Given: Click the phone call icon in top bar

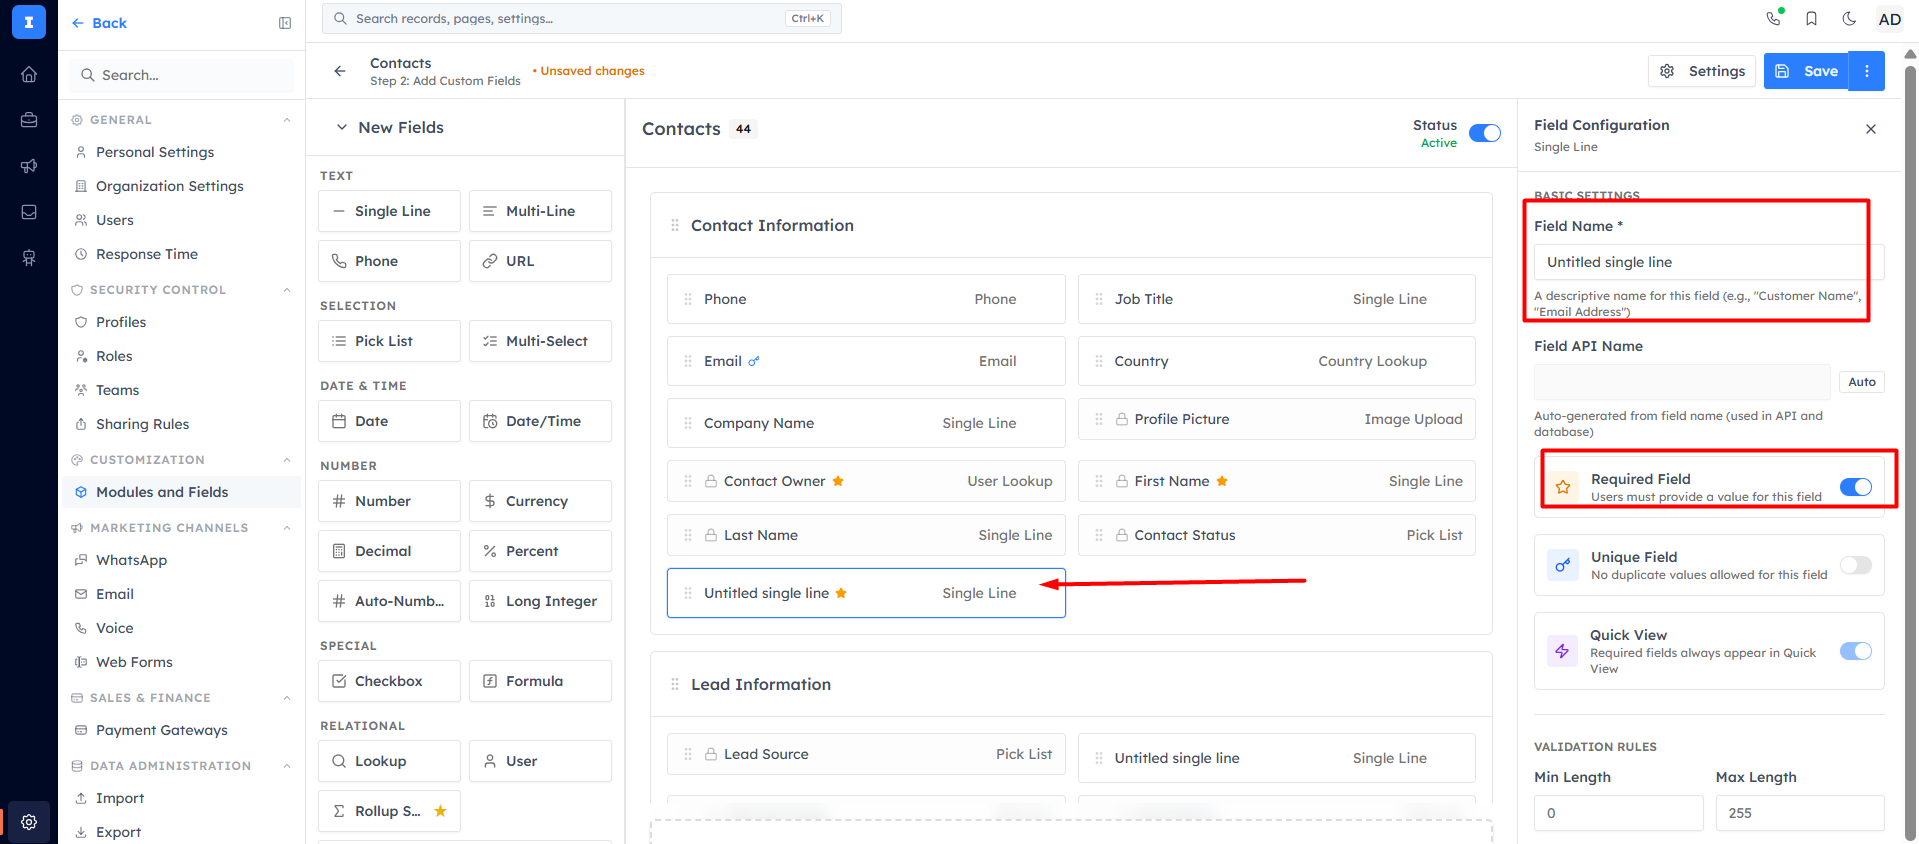Looking at the screenshot, I should 1774,18.
